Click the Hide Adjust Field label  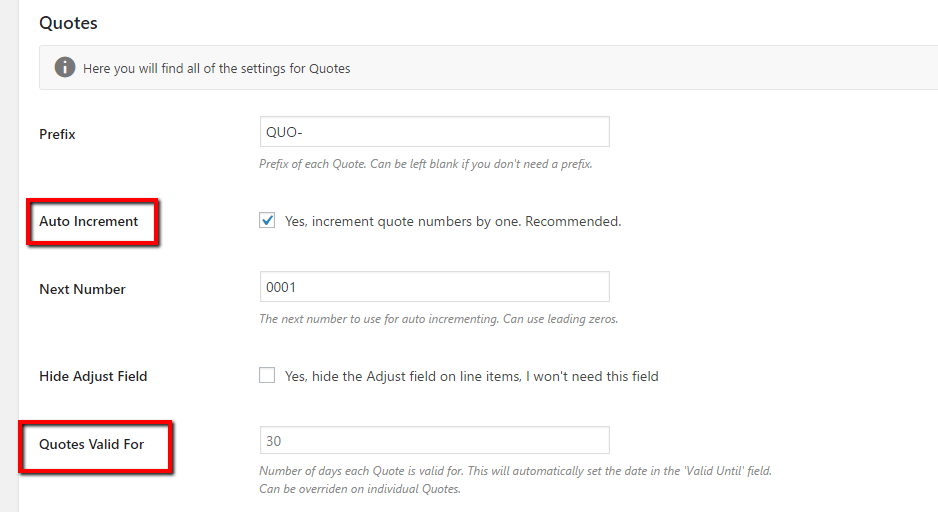tap(93, 376)
